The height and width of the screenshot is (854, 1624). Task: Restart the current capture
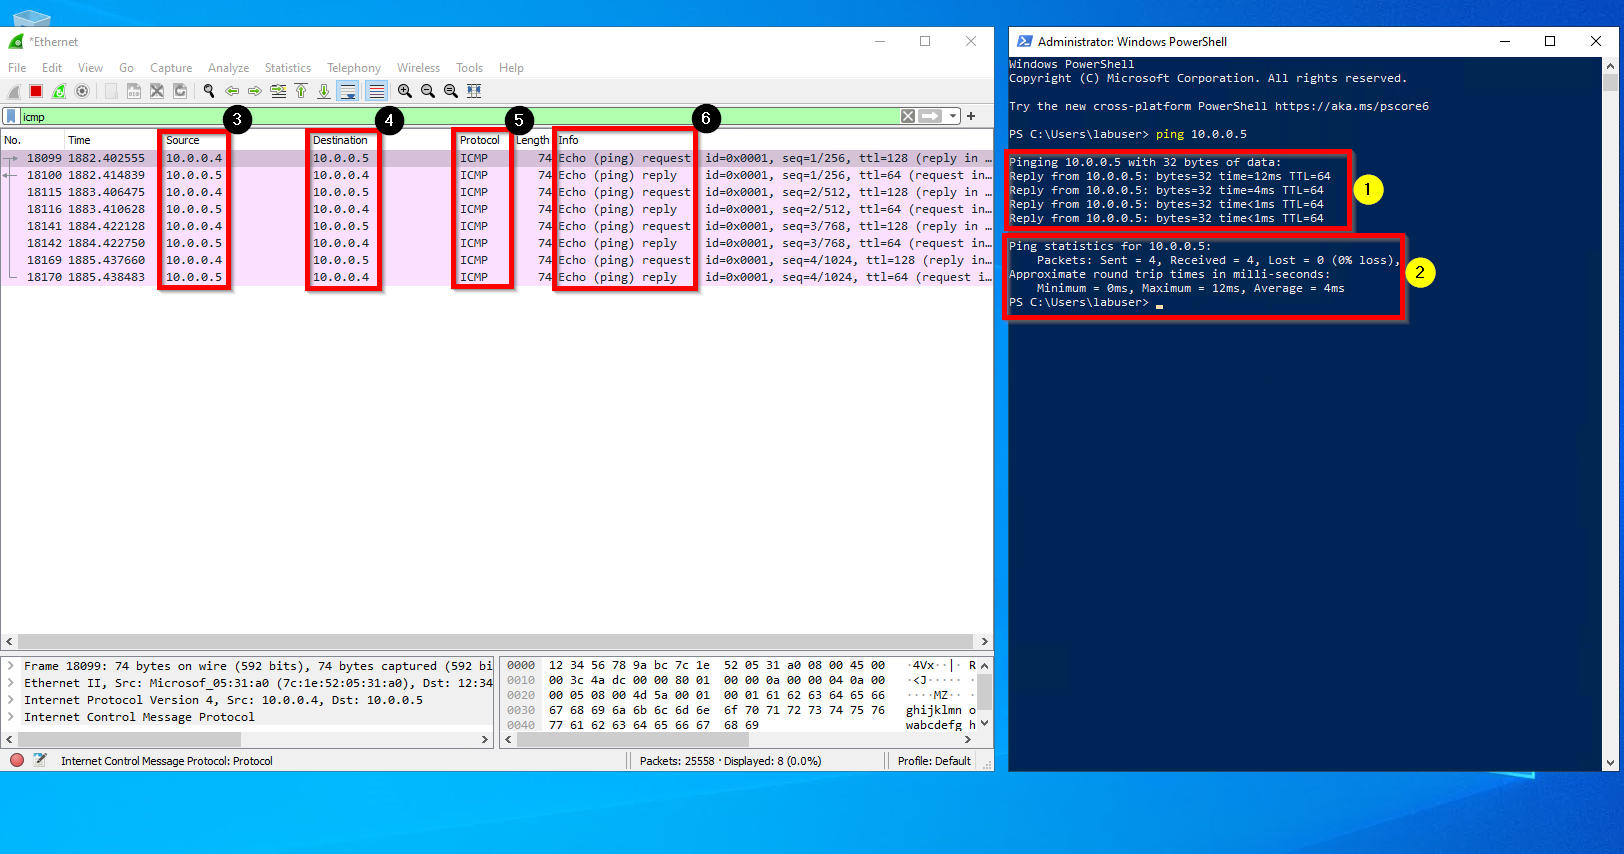pos(59,91)
